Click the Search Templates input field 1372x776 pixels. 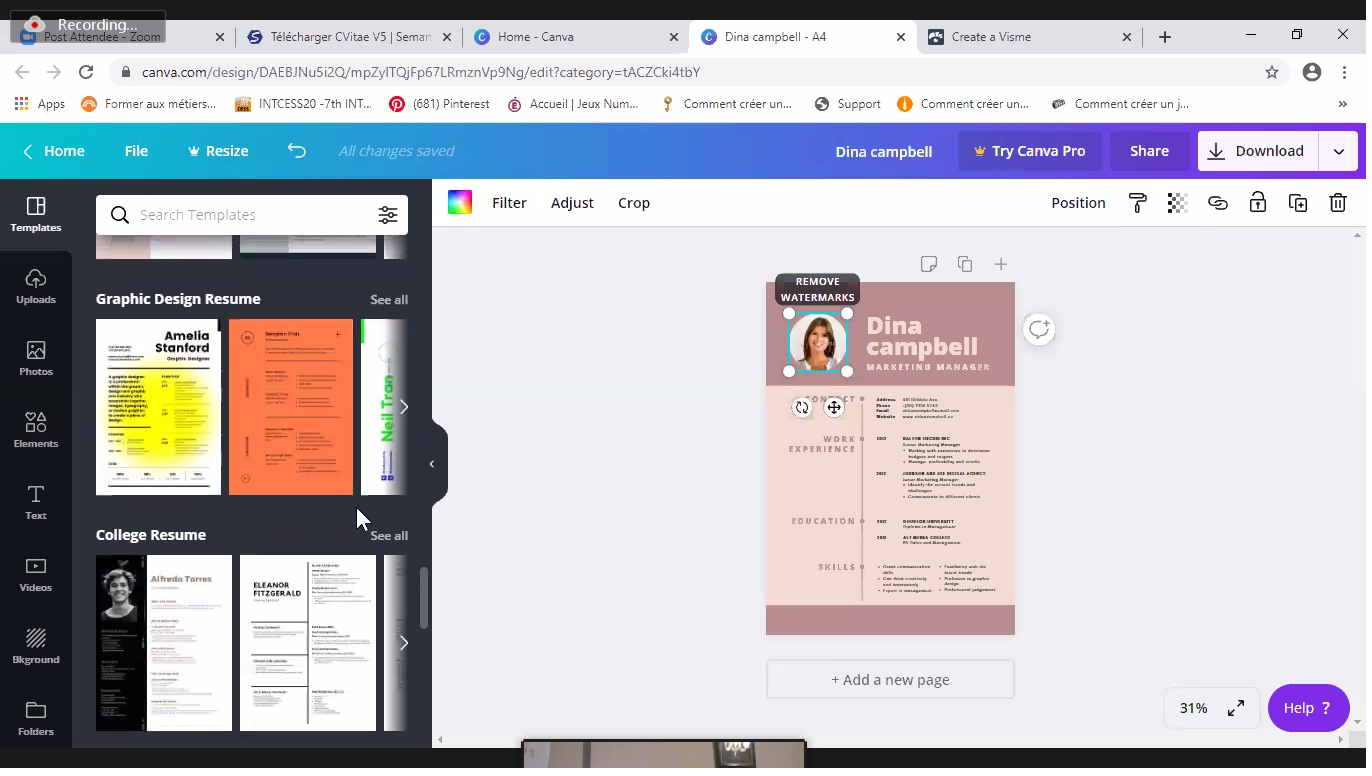[x=250, y=215]
